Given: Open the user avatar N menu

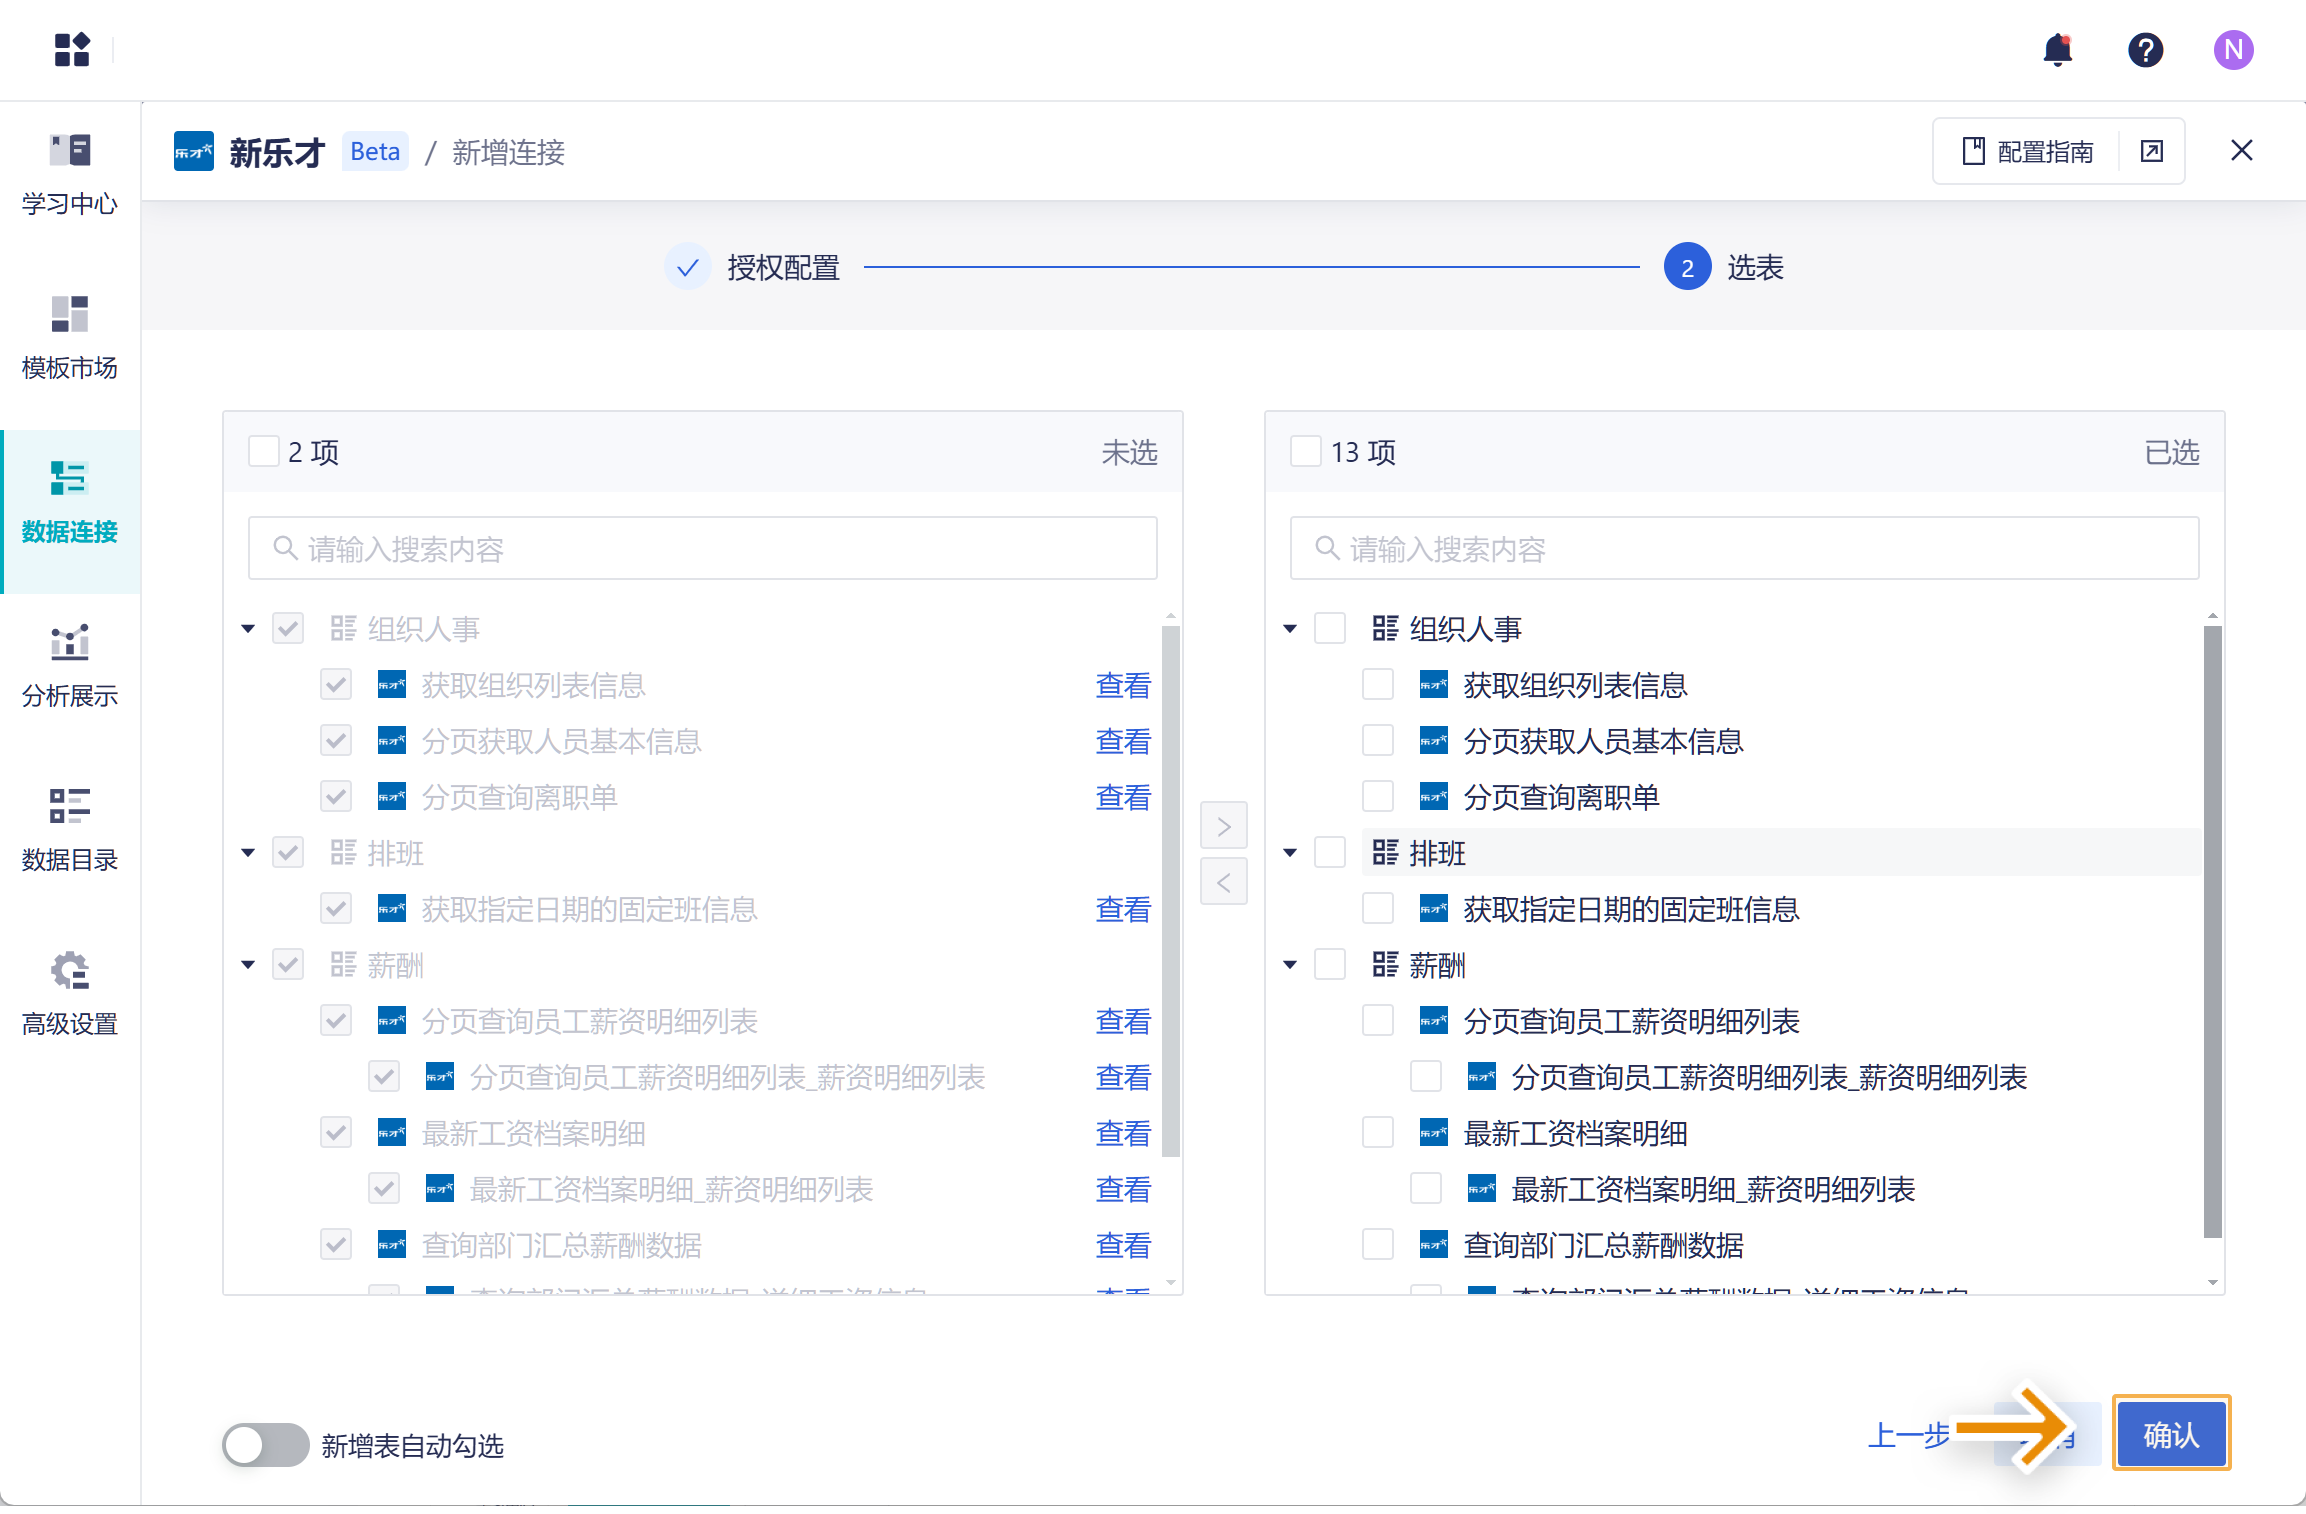Looking at the screenshot, I should (2233, 50).
